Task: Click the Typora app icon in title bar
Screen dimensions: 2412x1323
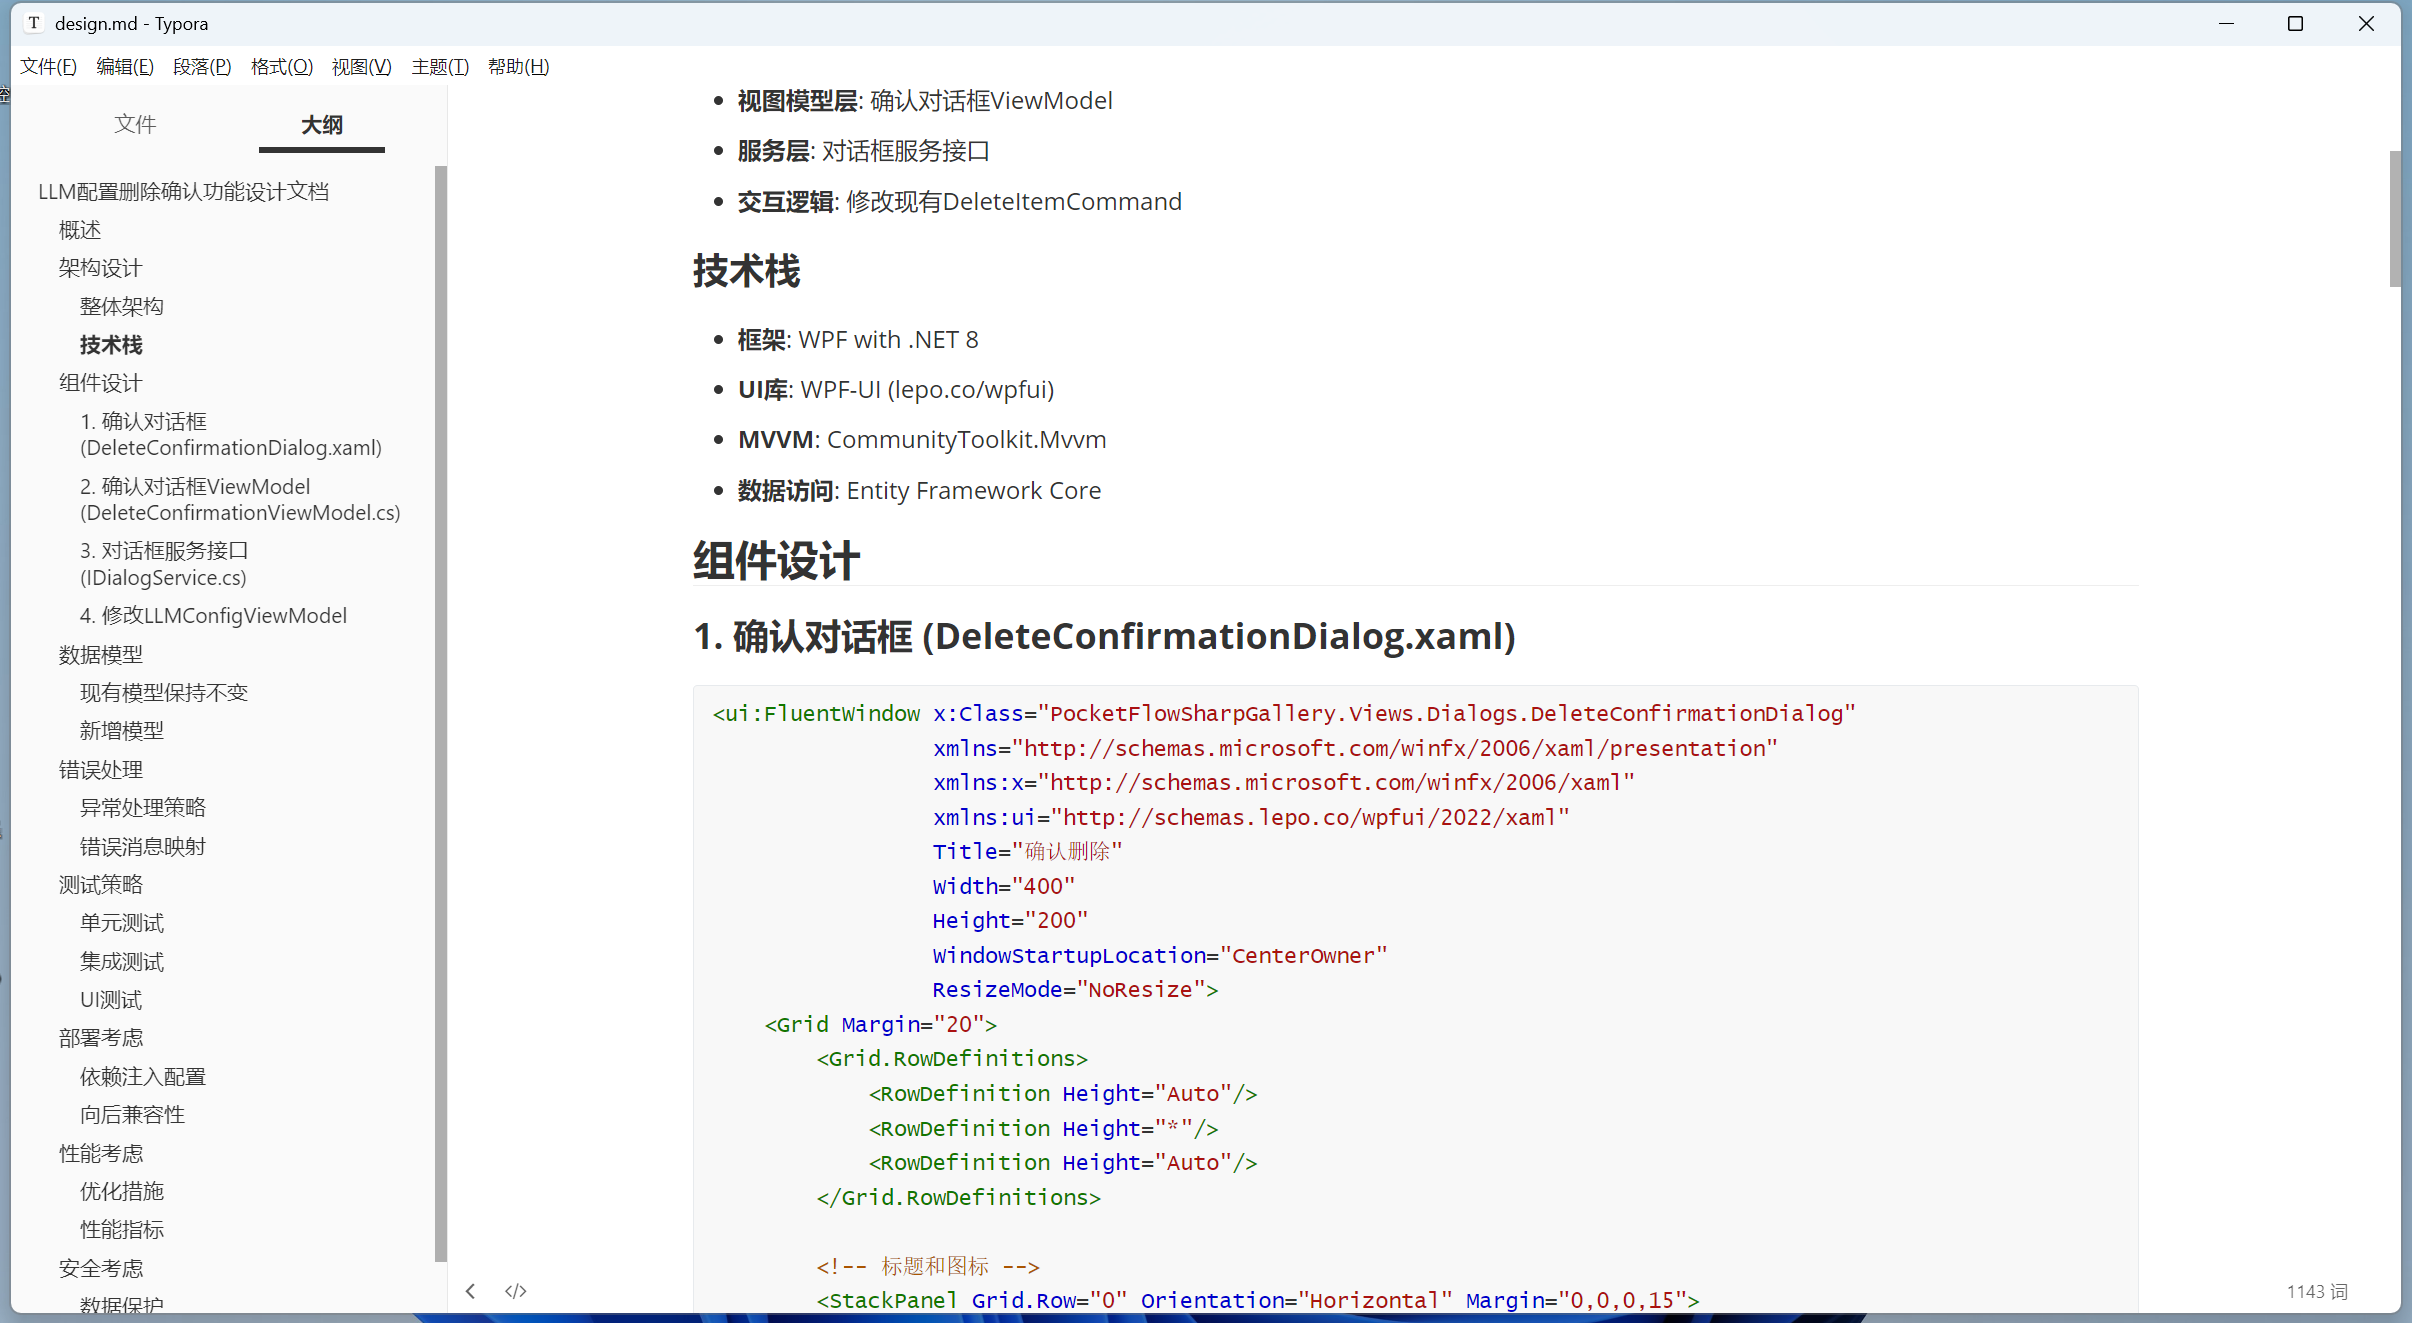Action: 34,23
